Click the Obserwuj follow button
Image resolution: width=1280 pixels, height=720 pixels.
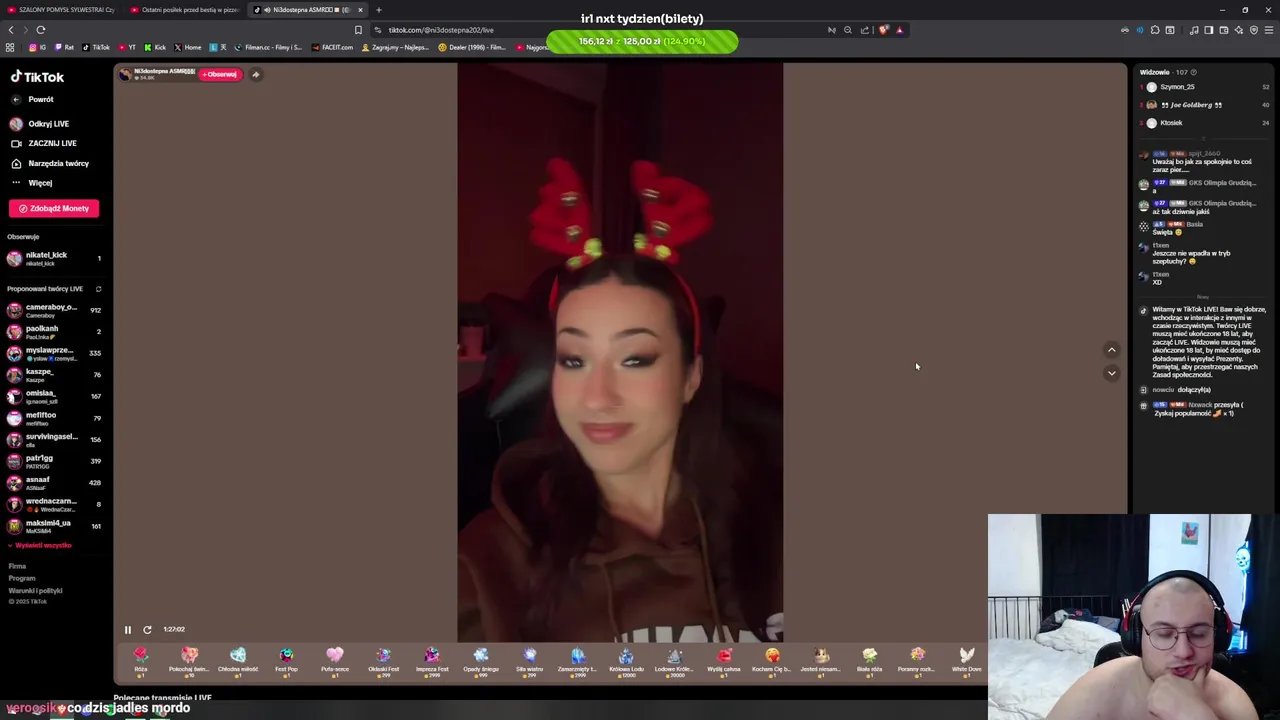(220, 74)
